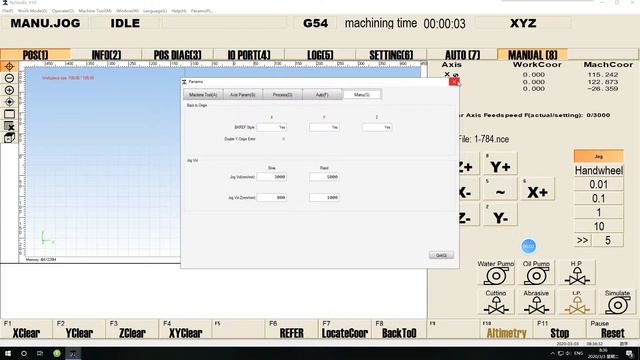Select the crosshair center-view tool
Screen dimensions: 640x360
[x=9, y=66]
